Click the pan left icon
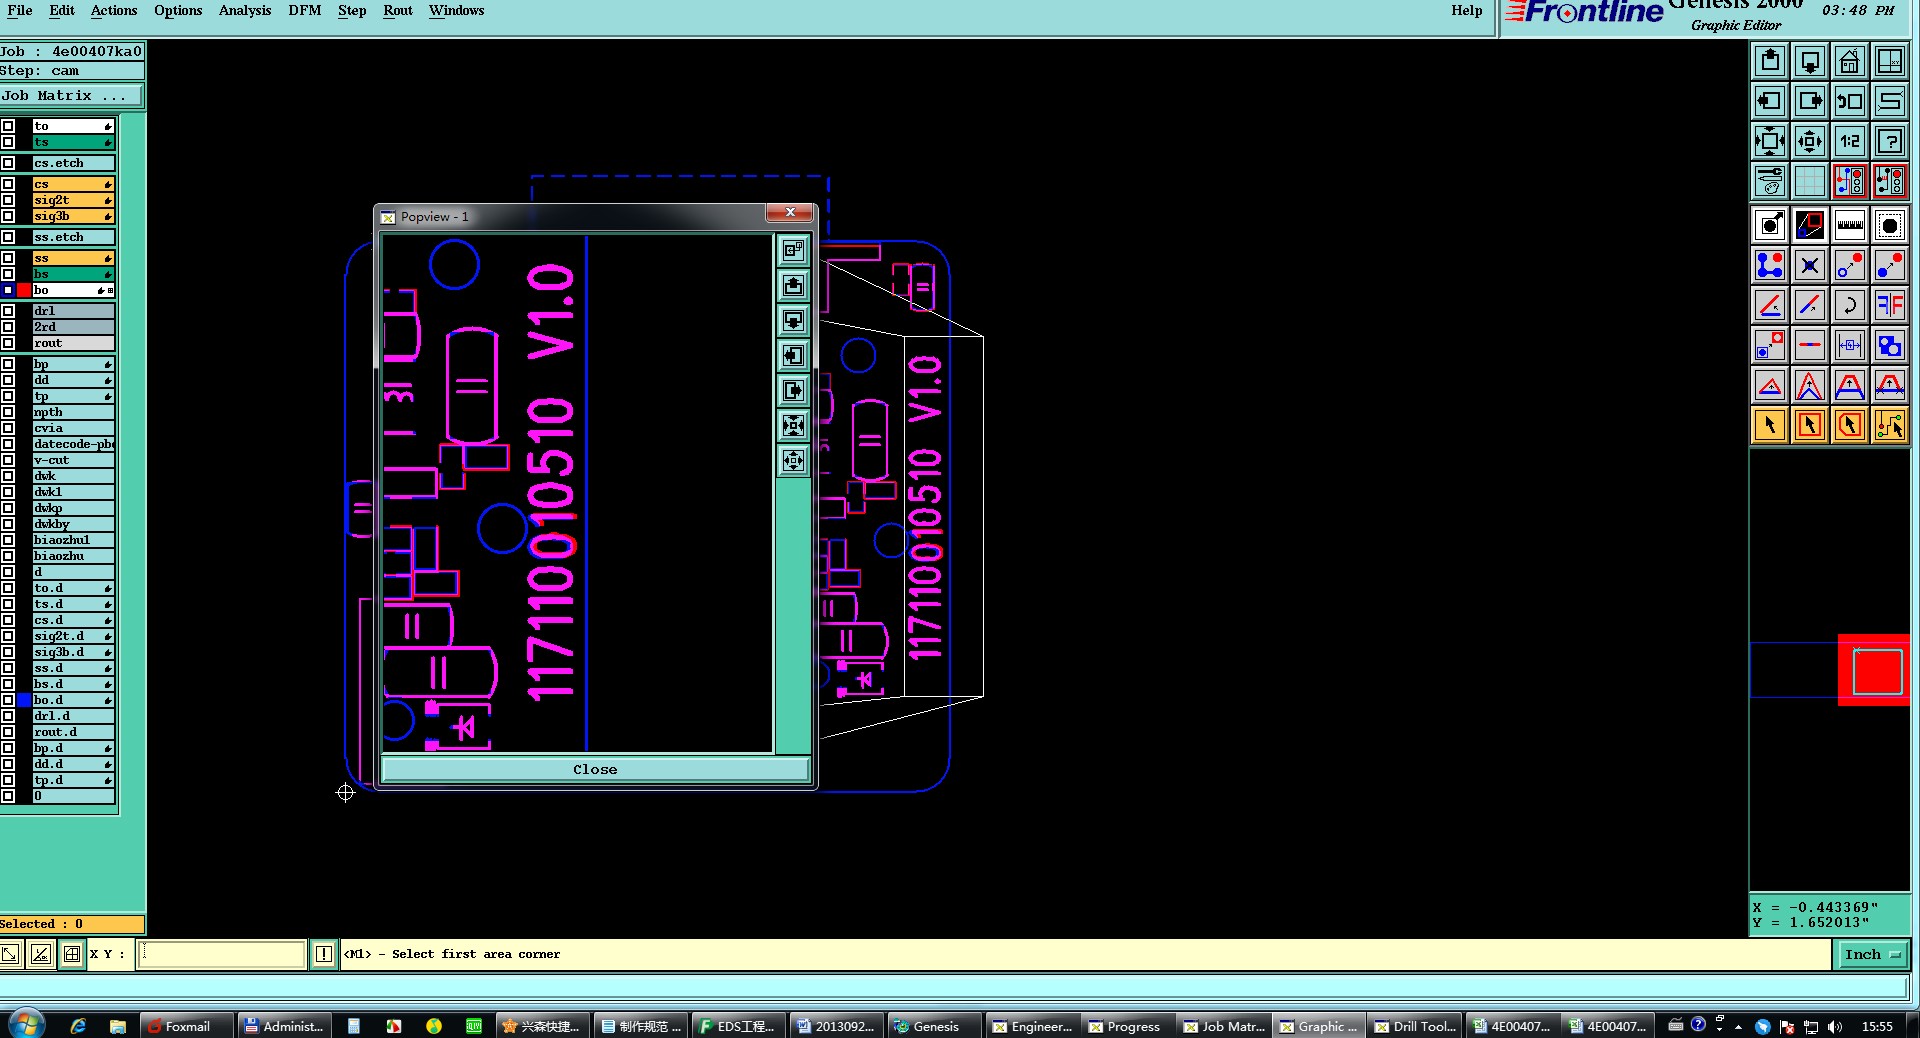The height and width of the screenshot is (1038, 1920). [x=1770, y=102]
